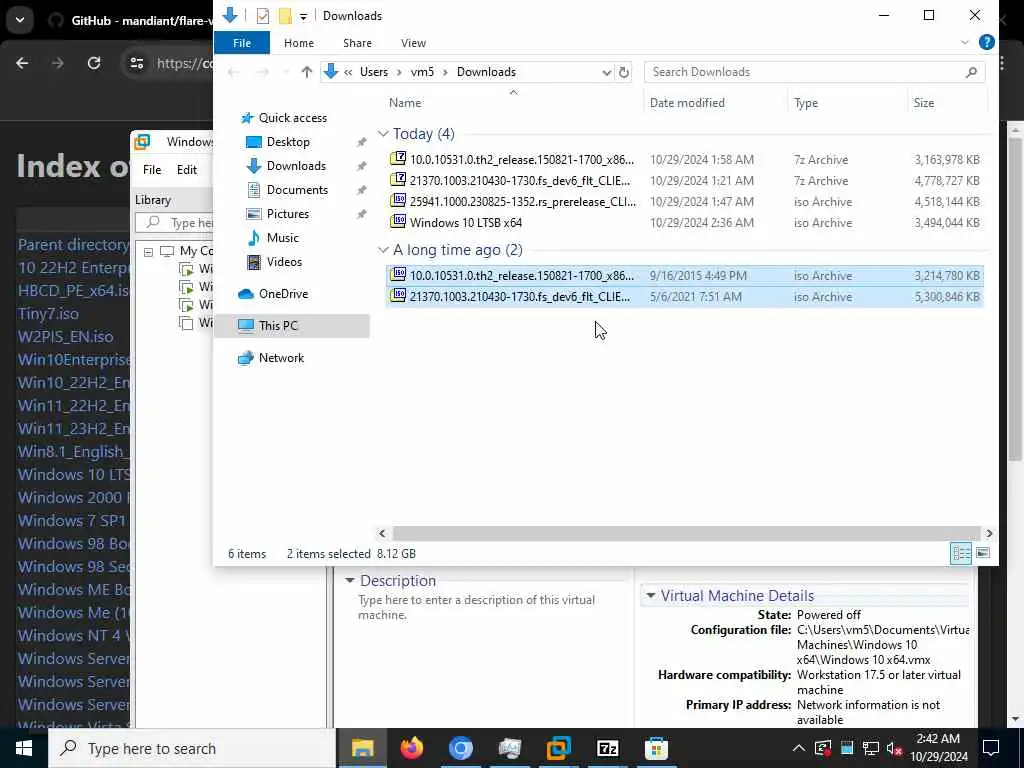Sort files by Name column header

pos(405,103)
